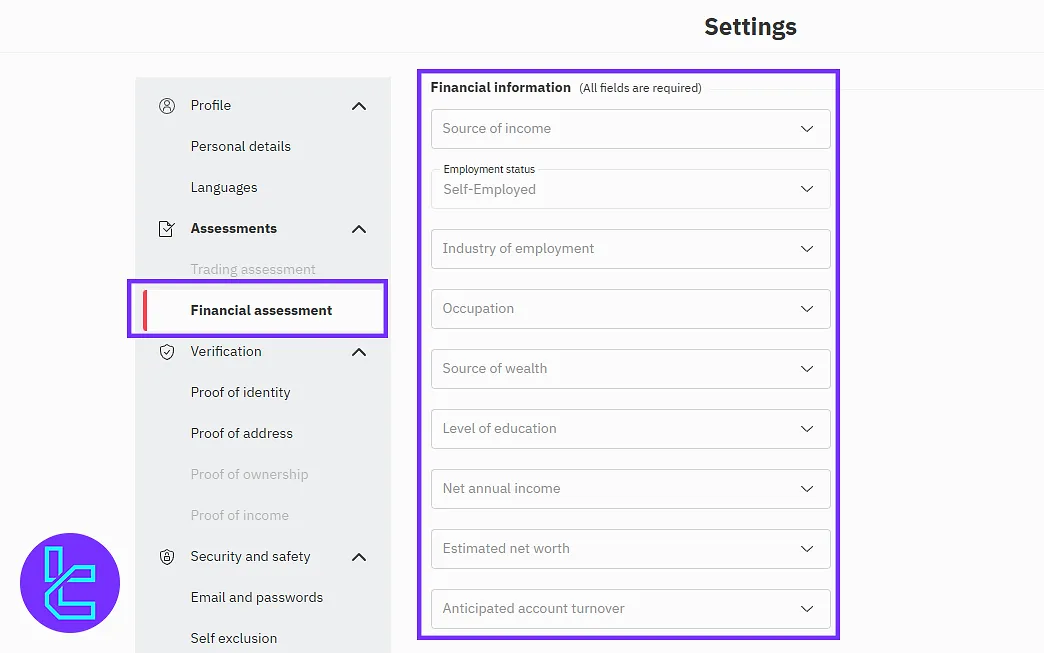Click the Security and safety label

[x=250, y=556]
